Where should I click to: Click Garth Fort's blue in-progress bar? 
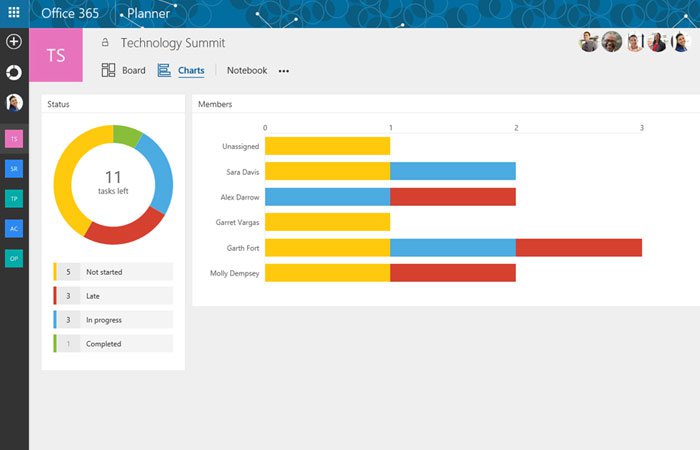(x=453, y=248)
